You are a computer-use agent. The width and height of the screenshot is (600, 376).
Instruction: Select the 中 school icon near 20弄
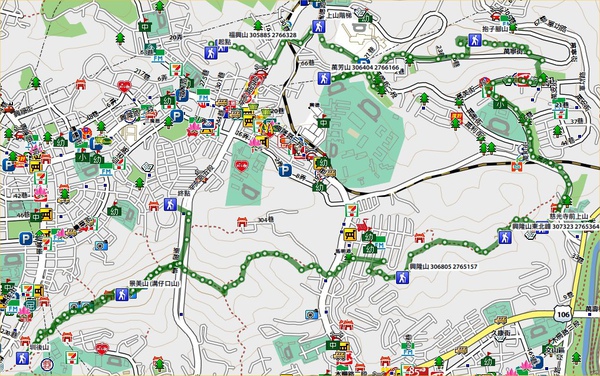click(145, 26)
